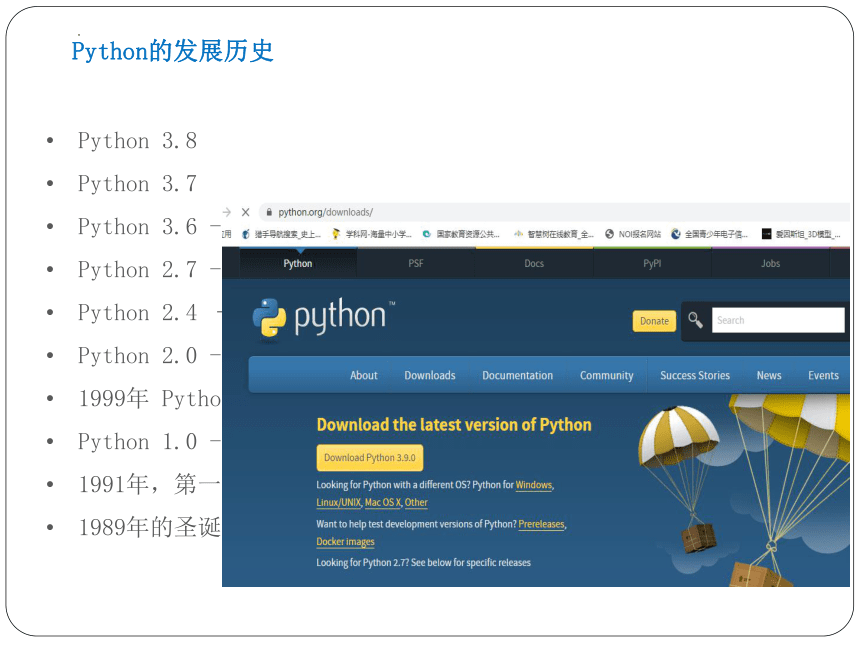Click the heading Download the latest version of Python
Viewport: 860px width, 645px height.
pyautogui.click(x=454, y=425)
